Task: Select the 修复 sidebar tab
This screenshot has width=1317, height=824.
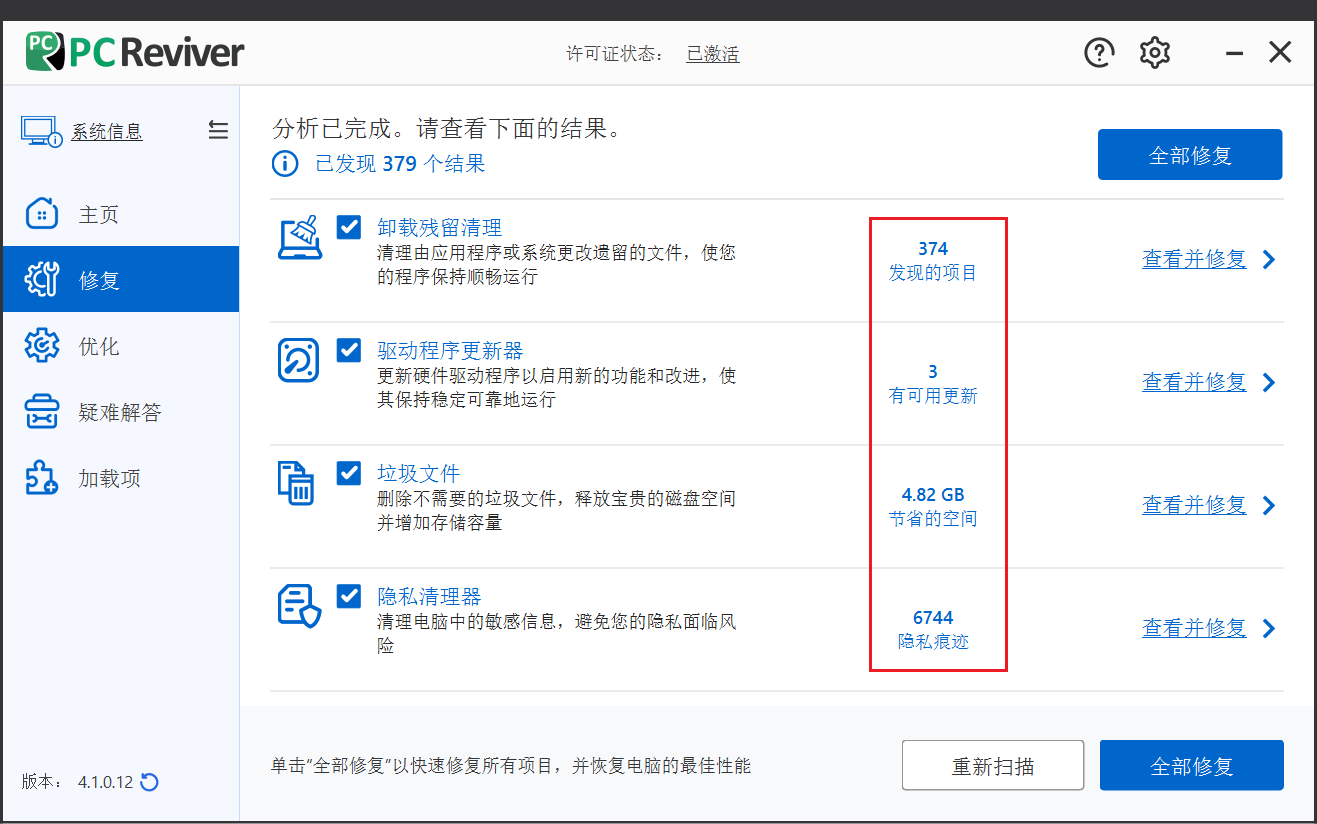Action: pyautogui.click(x=120, y=279)
